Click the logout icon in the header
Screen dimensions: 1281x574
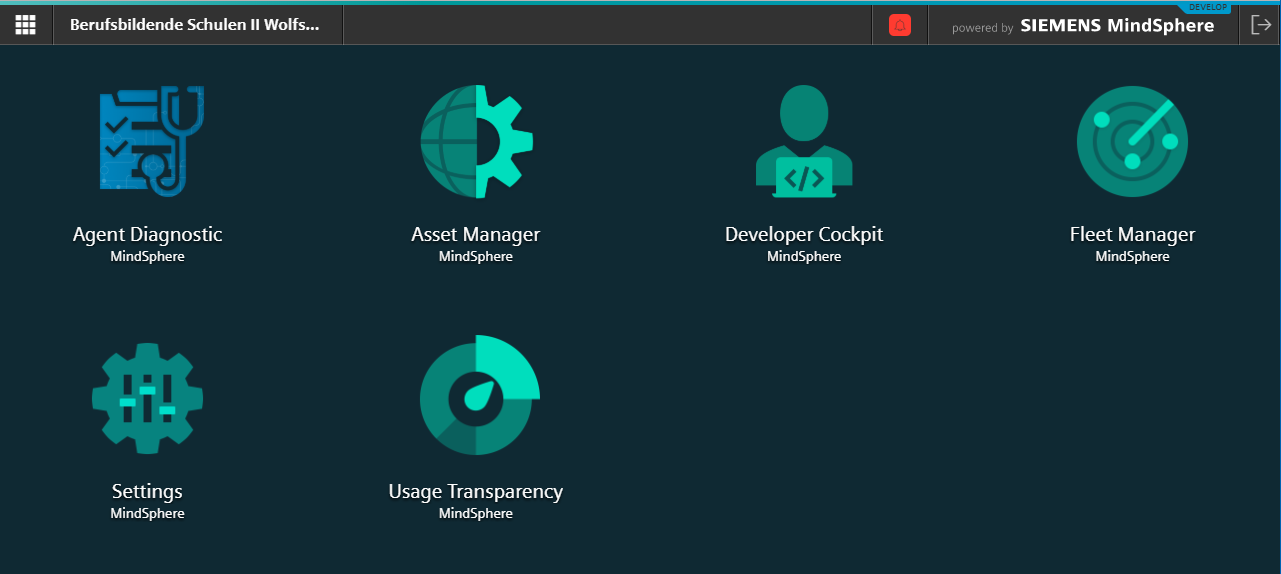[1260, 26]
